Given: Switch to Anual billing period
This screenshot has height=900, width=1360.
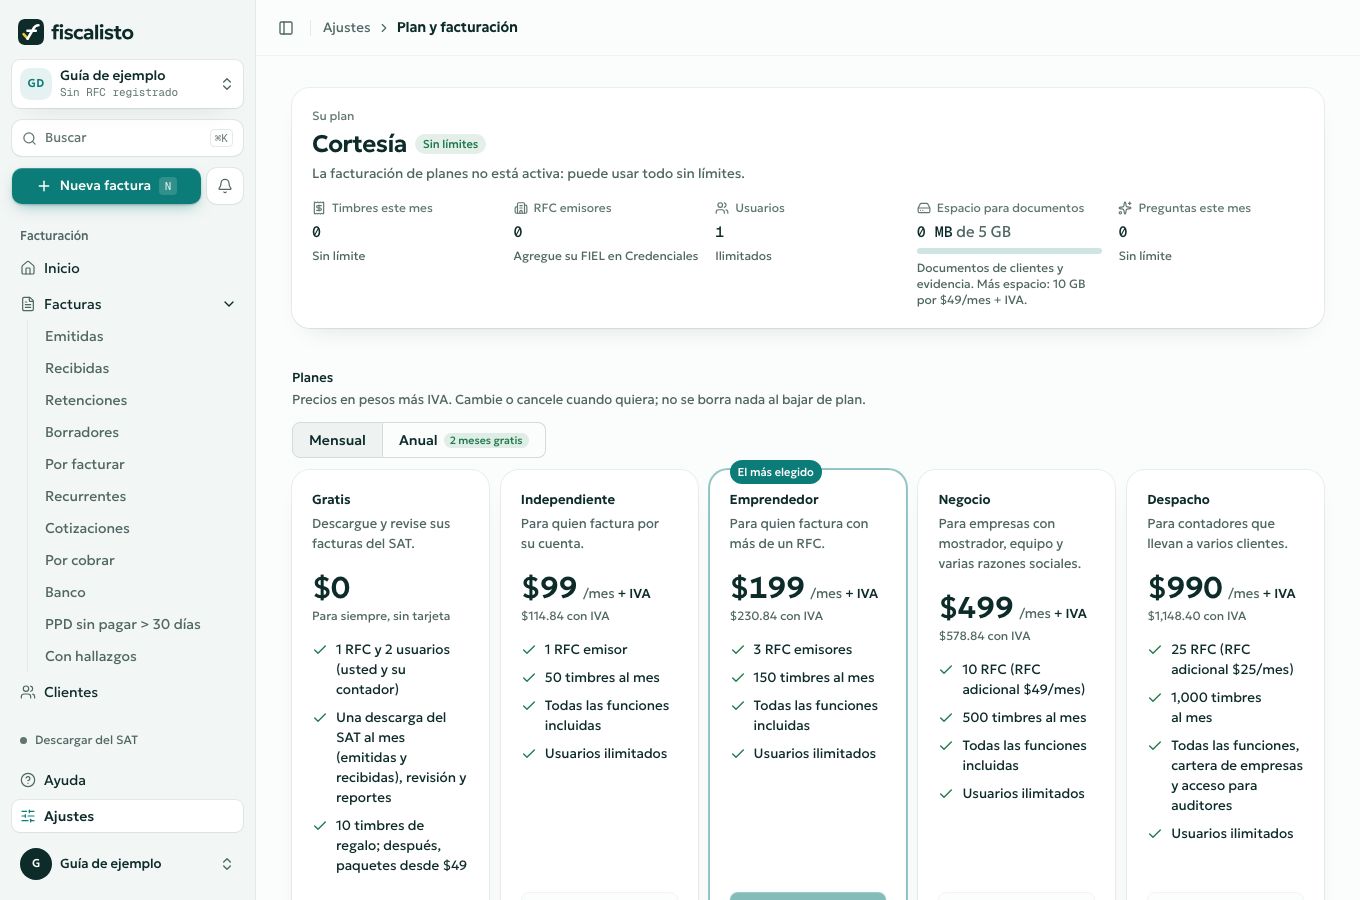Looking at the screenshot, I should pos(464,440).
